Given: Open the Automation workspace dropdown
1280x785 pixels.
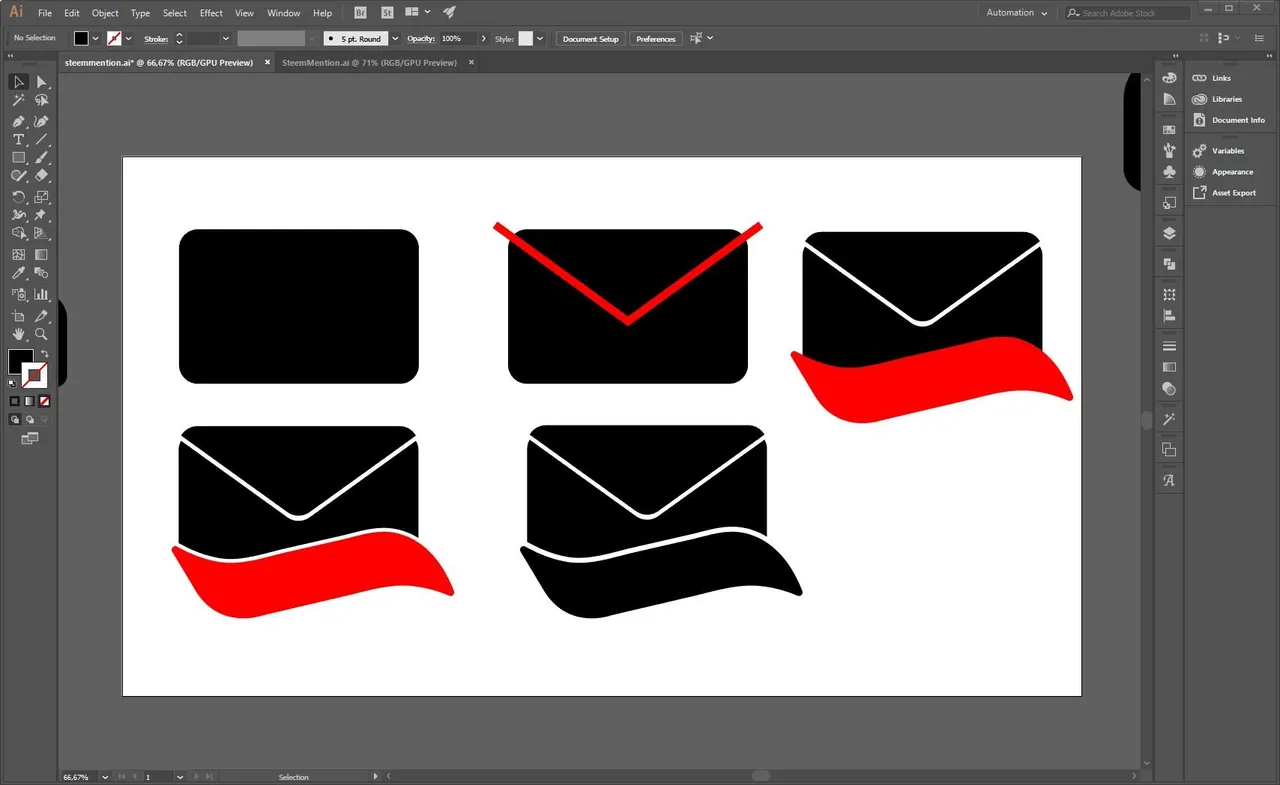Looking at the screenshot, I should point(1016,13).
